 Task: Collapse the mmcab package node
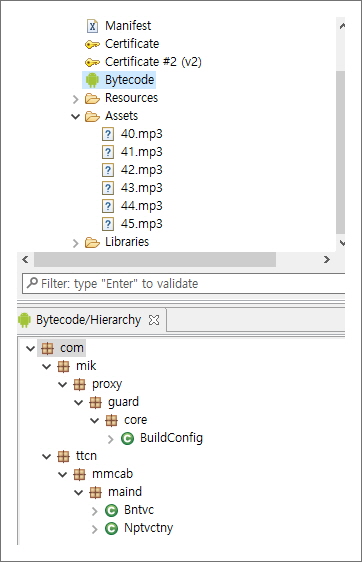click(62, 475)
